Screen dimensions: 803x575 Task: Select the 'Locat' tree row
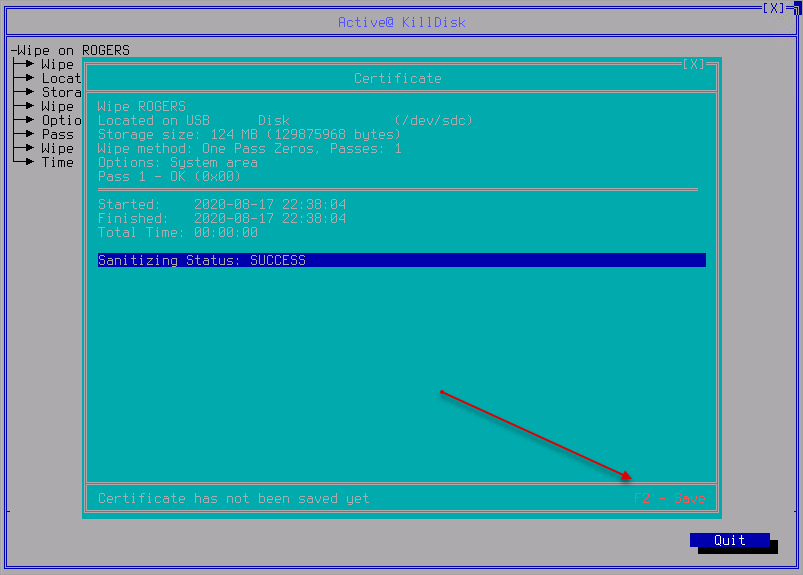click(61, 78)
